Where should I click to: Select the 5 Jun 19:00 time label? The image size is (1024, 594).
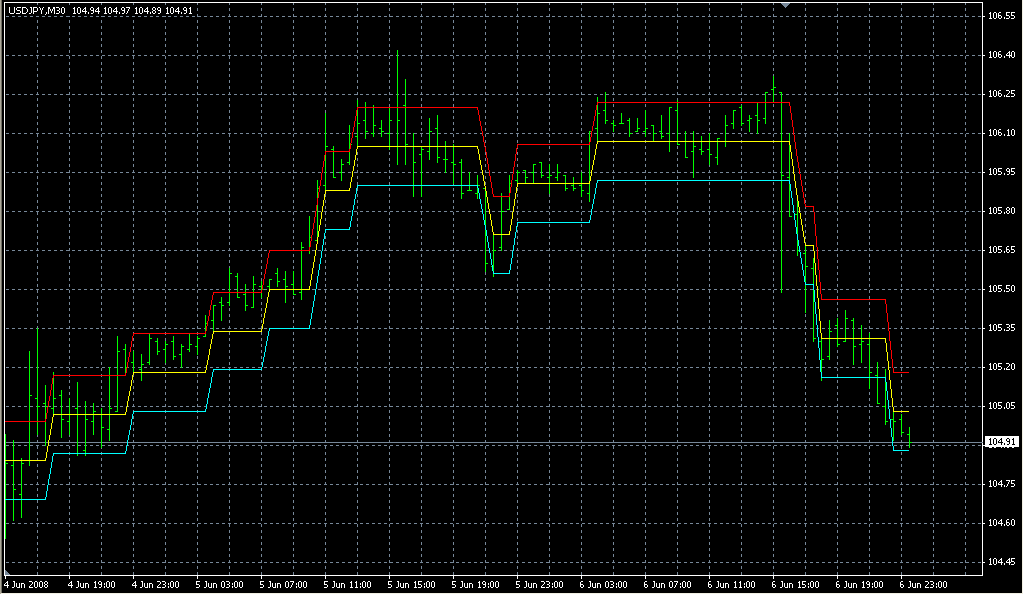point(475,583)
